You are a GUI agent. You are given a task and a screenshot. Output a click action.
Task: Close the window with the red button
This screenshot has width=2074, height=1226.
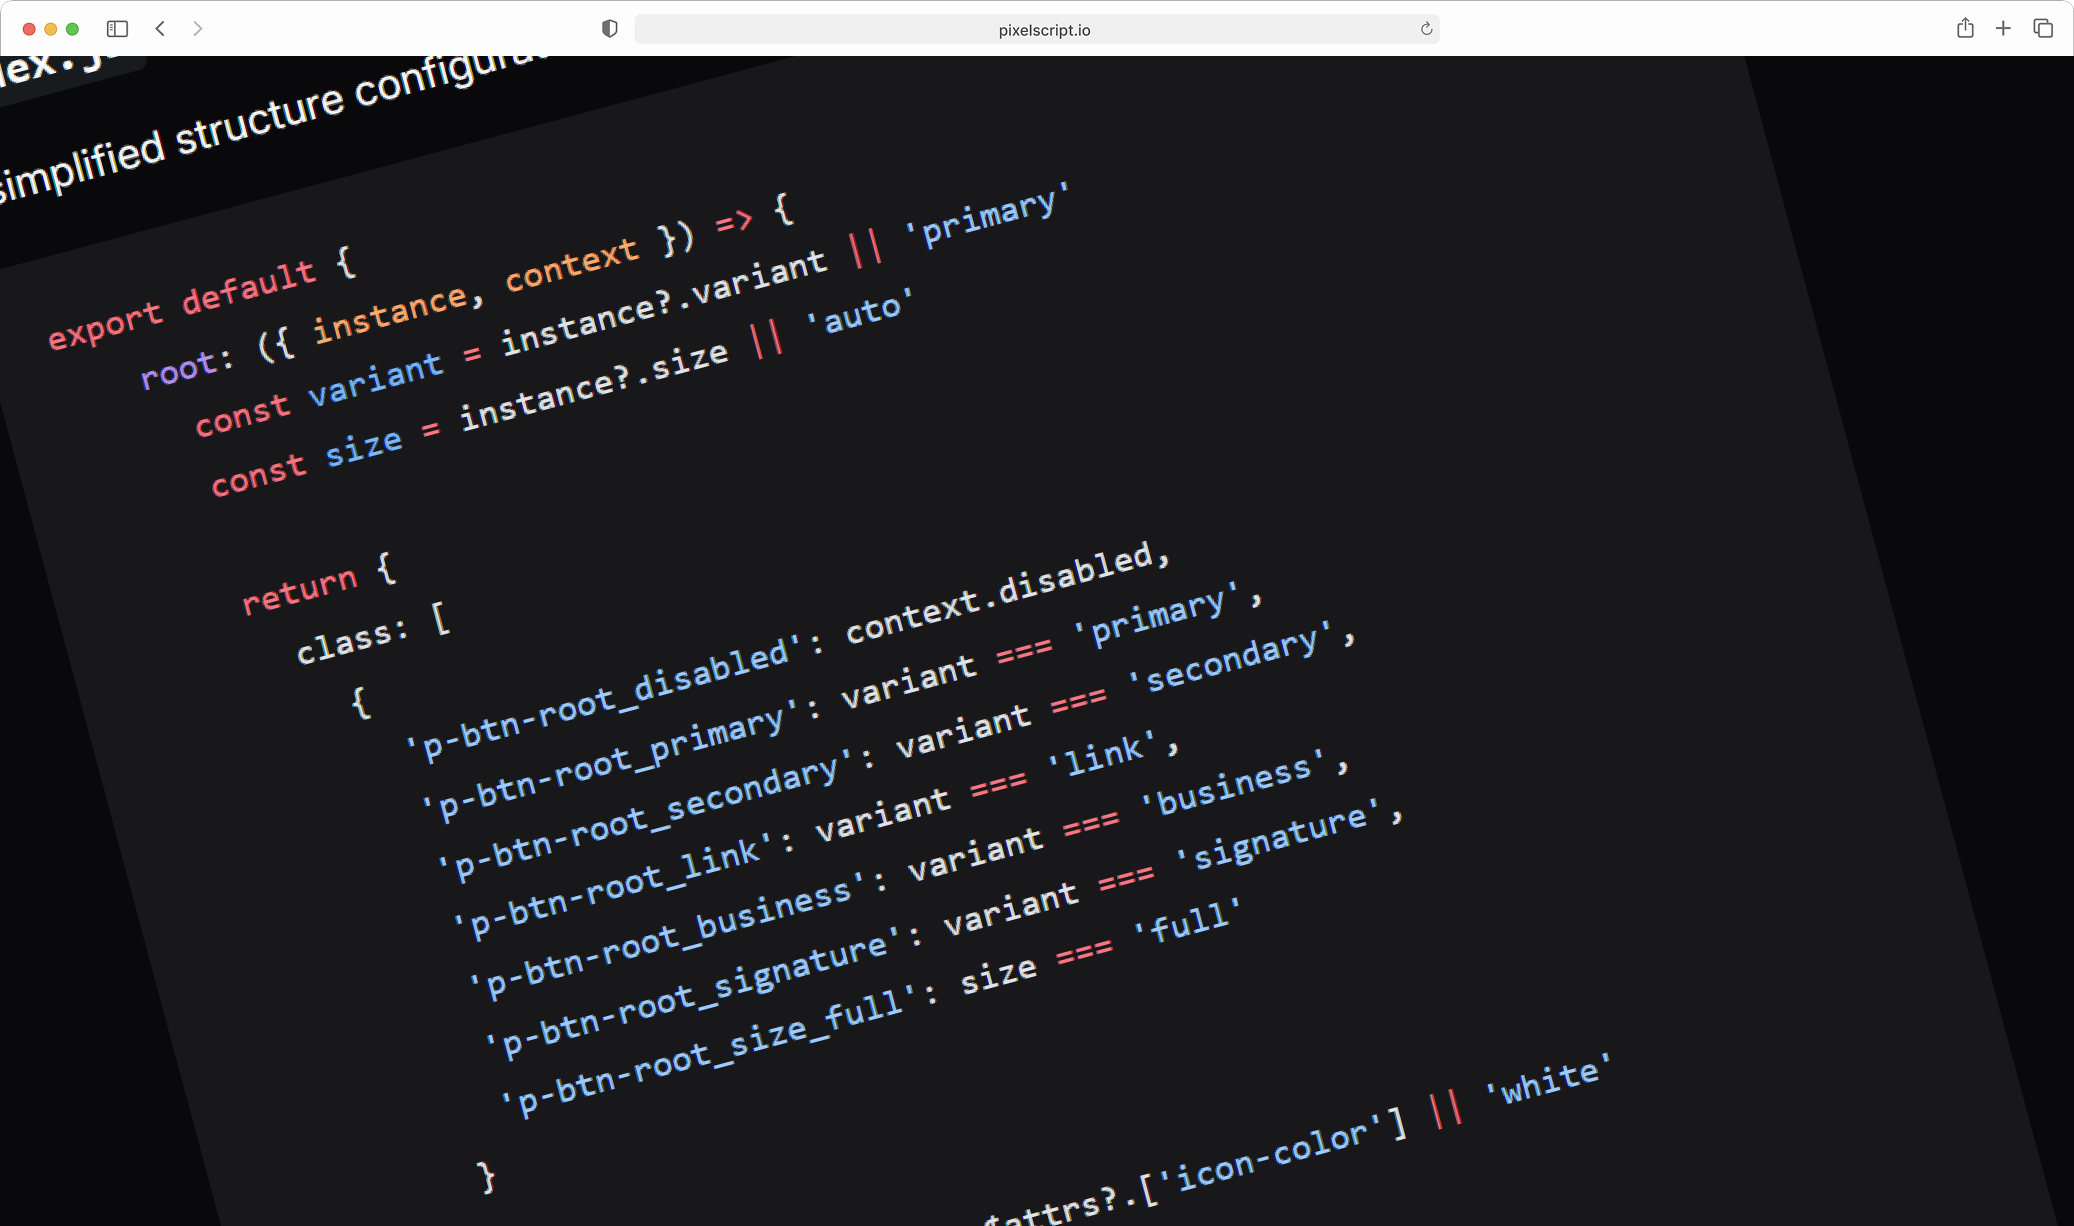[29, 29]
